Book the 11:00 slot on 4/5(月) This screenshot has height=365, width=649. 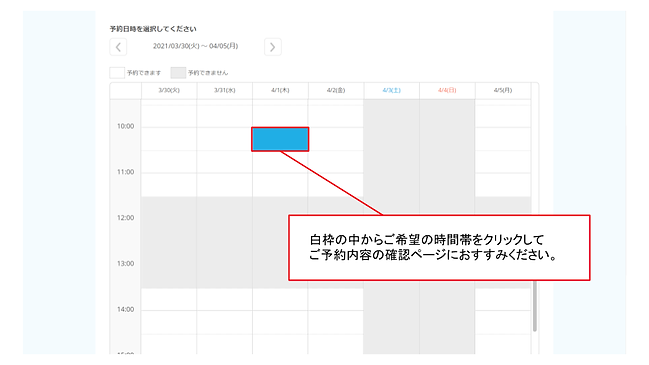(503, 185)
